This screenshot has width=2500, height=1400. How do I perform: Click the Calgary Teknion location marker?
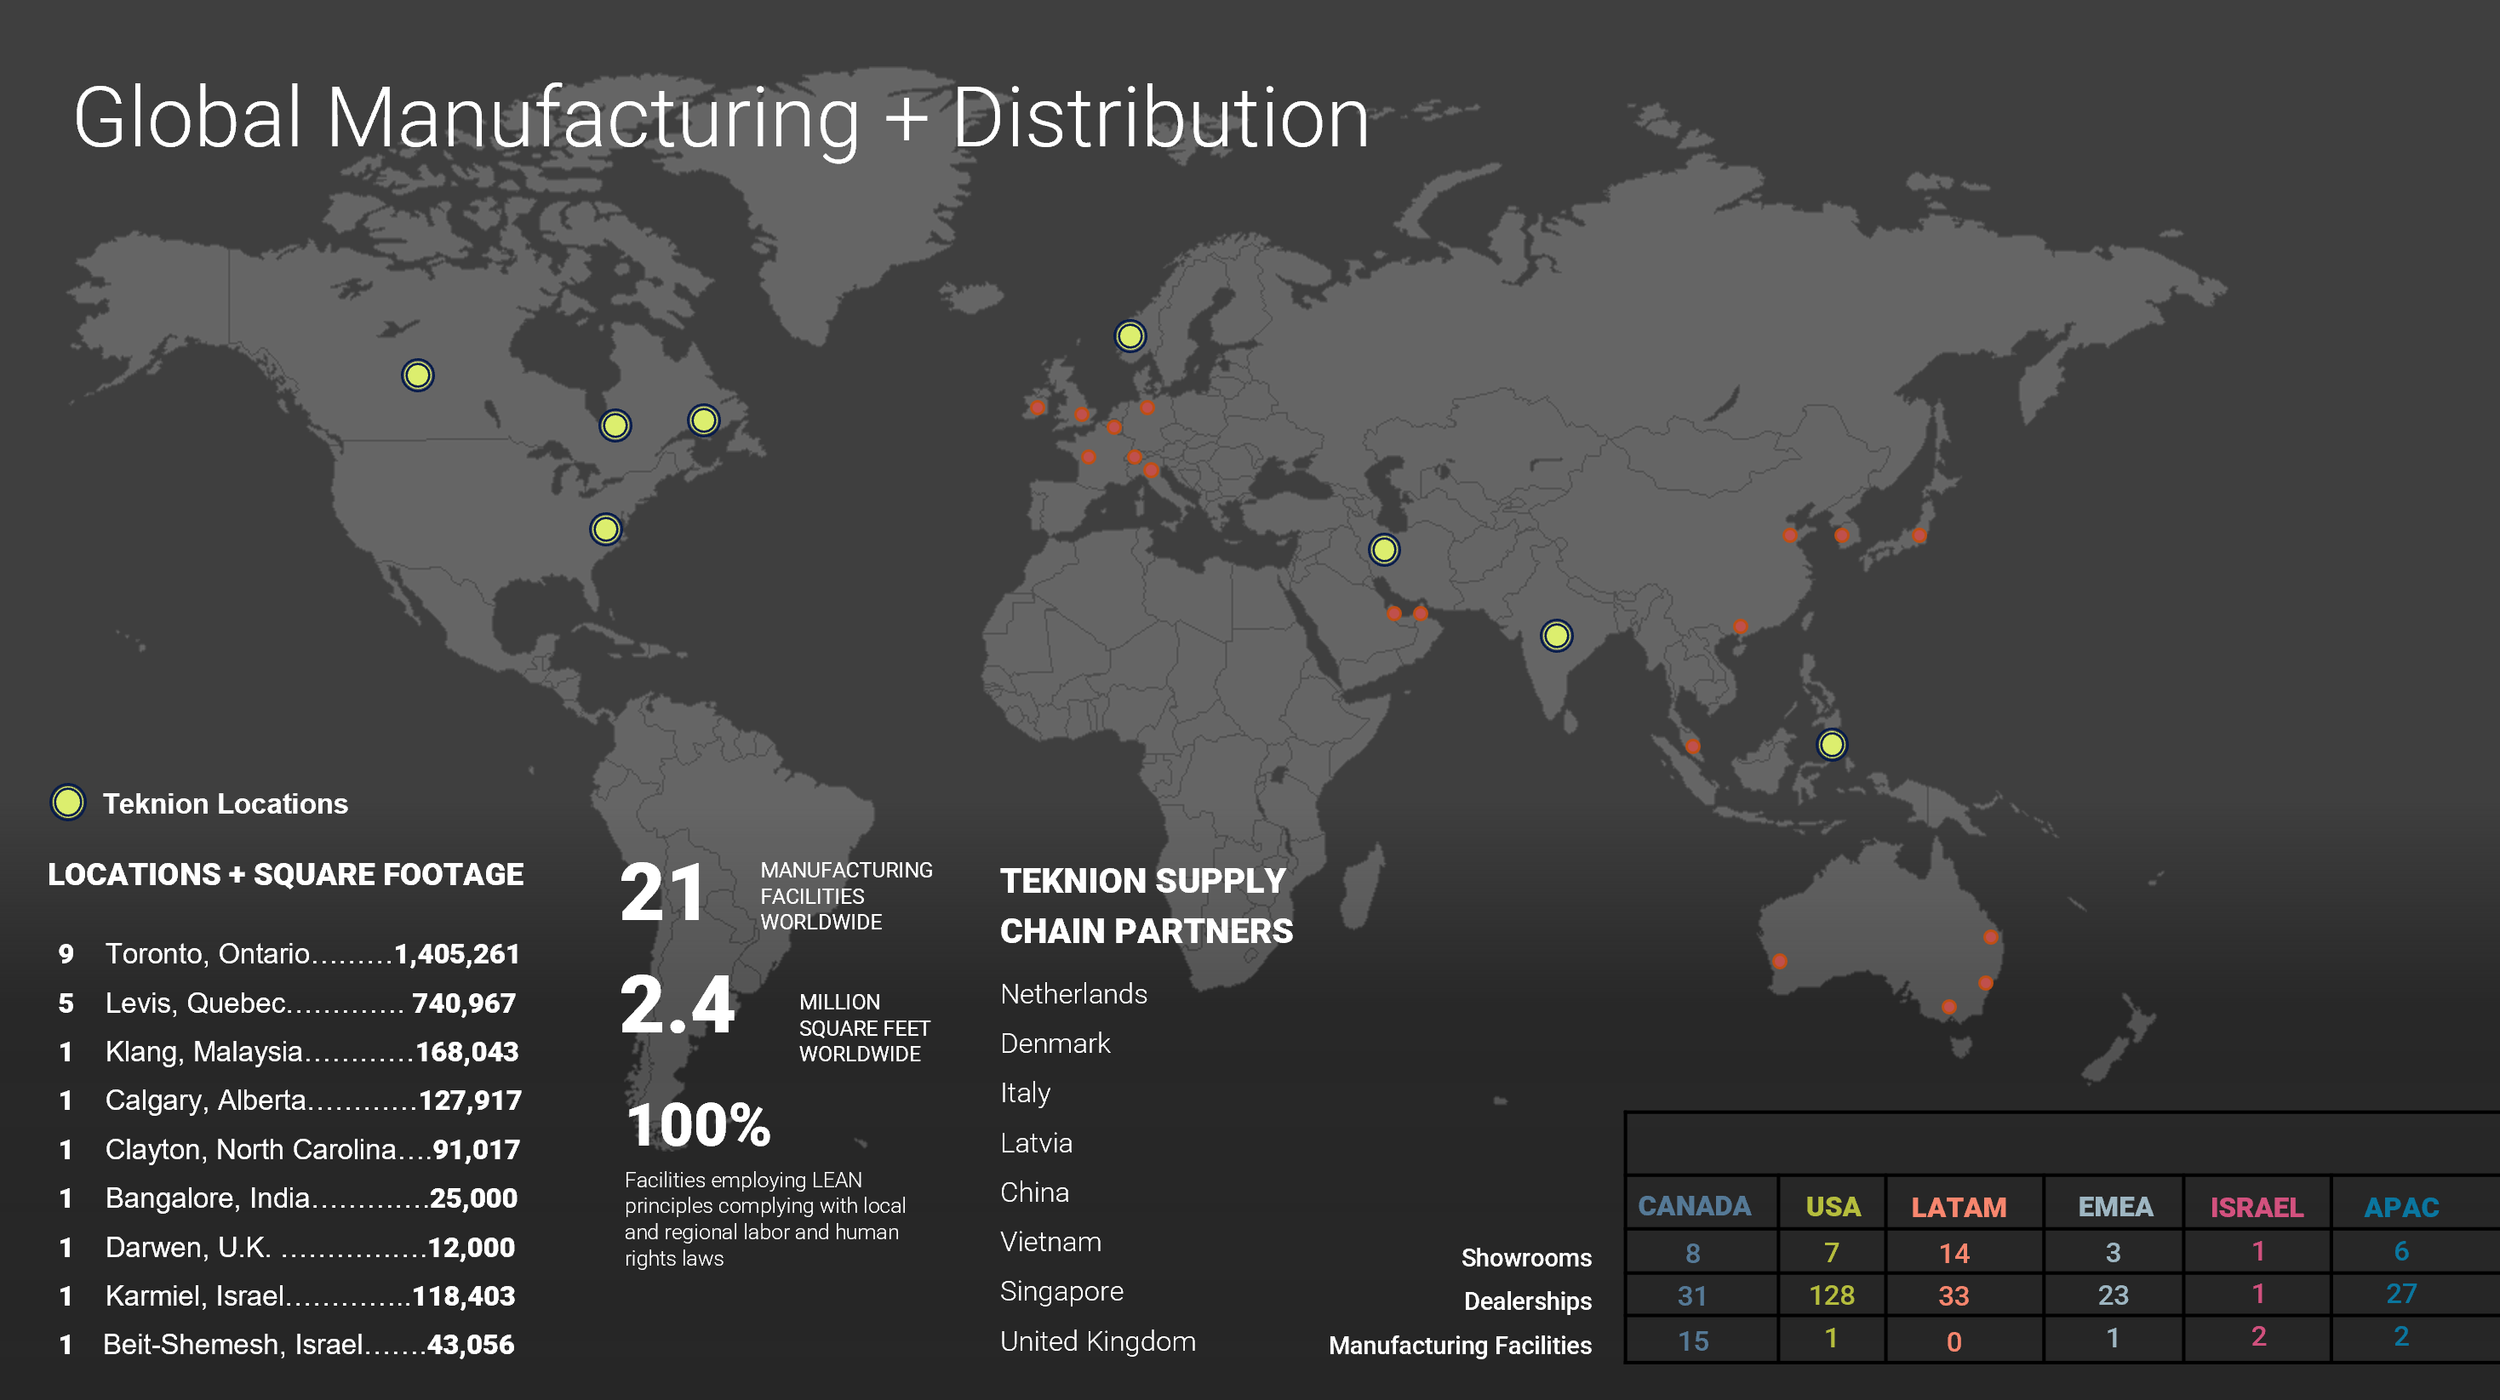[x=417, y=375]
